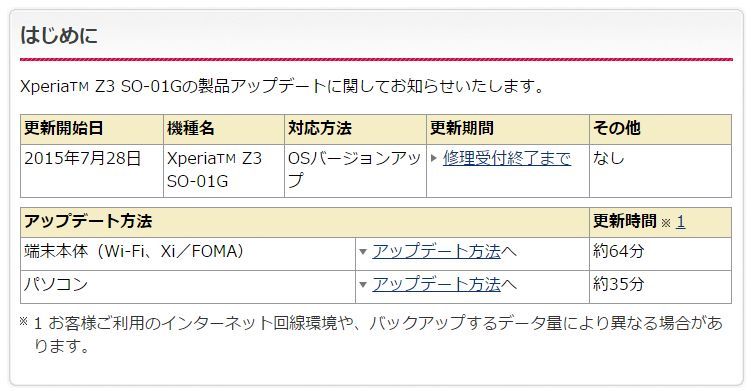This screenshot has height=391, width=755.
Task: Select the 更新開始日 column header
Action: pyautogui.click(x=92, y=129)
